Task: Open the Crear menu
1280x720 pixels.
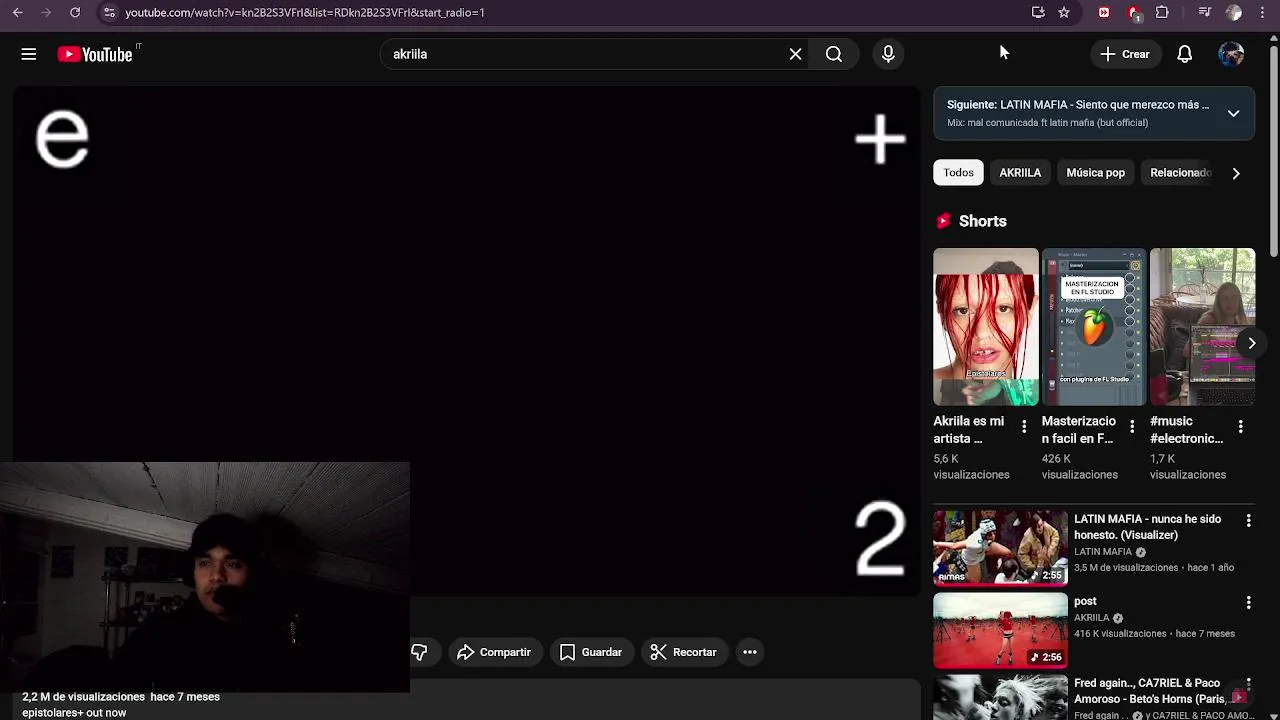Action: pyautogui.click(x=1125, y=54)
